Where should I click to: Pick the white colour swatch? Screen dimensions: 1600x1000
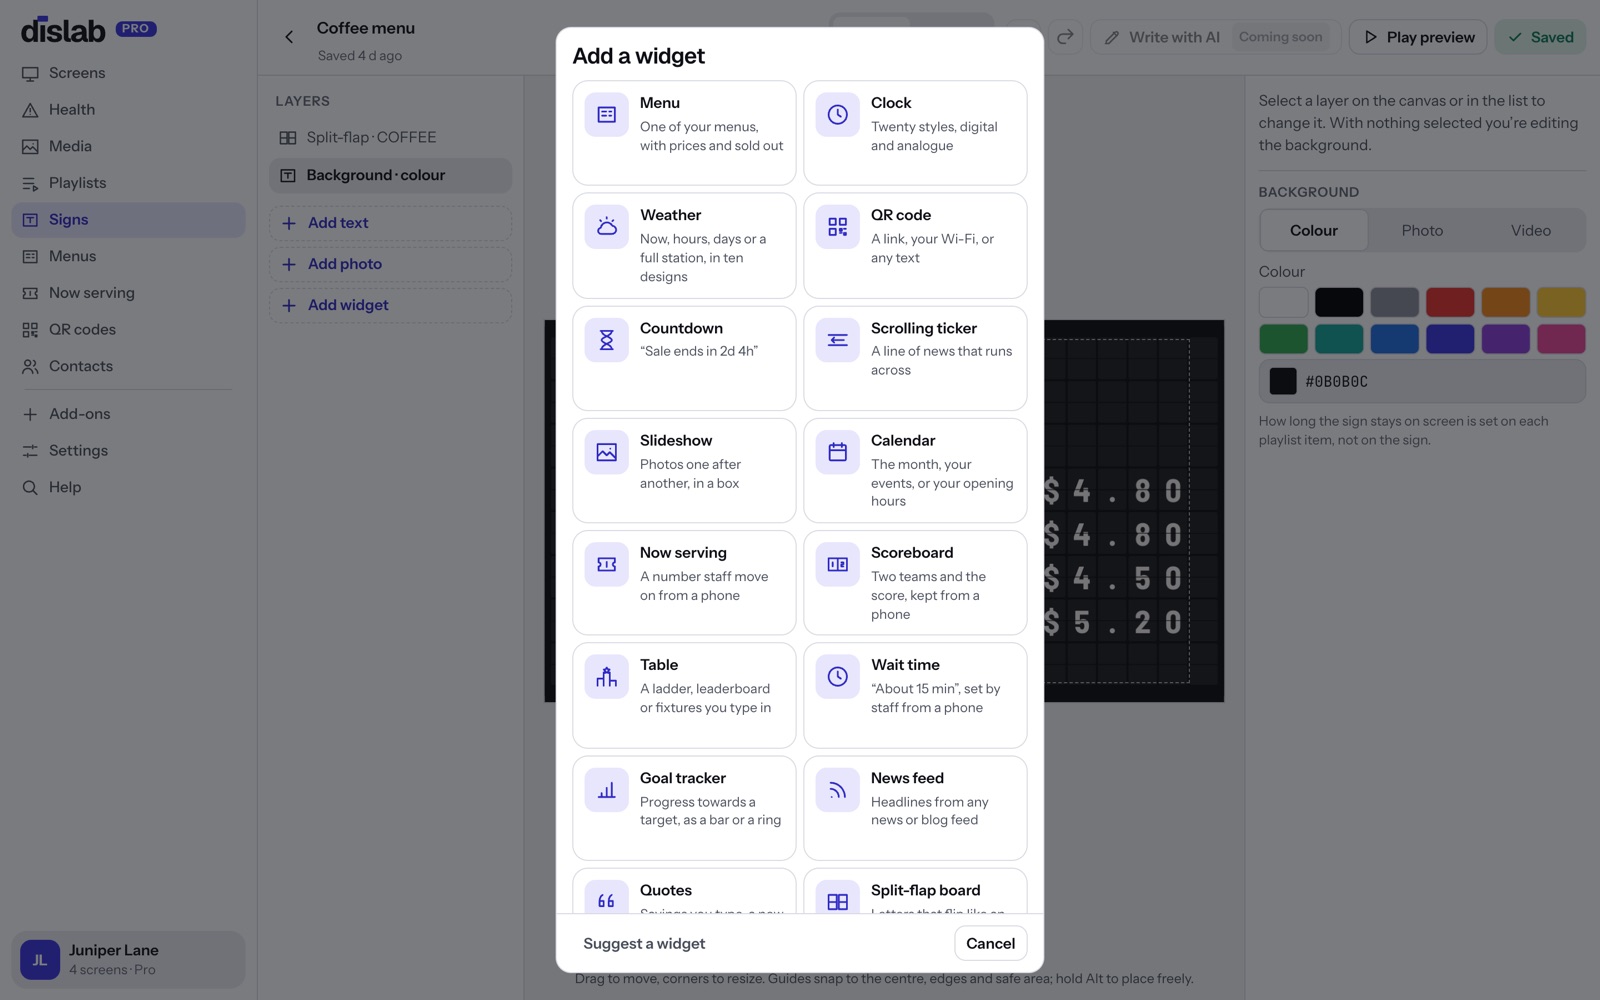[1283, 302]
